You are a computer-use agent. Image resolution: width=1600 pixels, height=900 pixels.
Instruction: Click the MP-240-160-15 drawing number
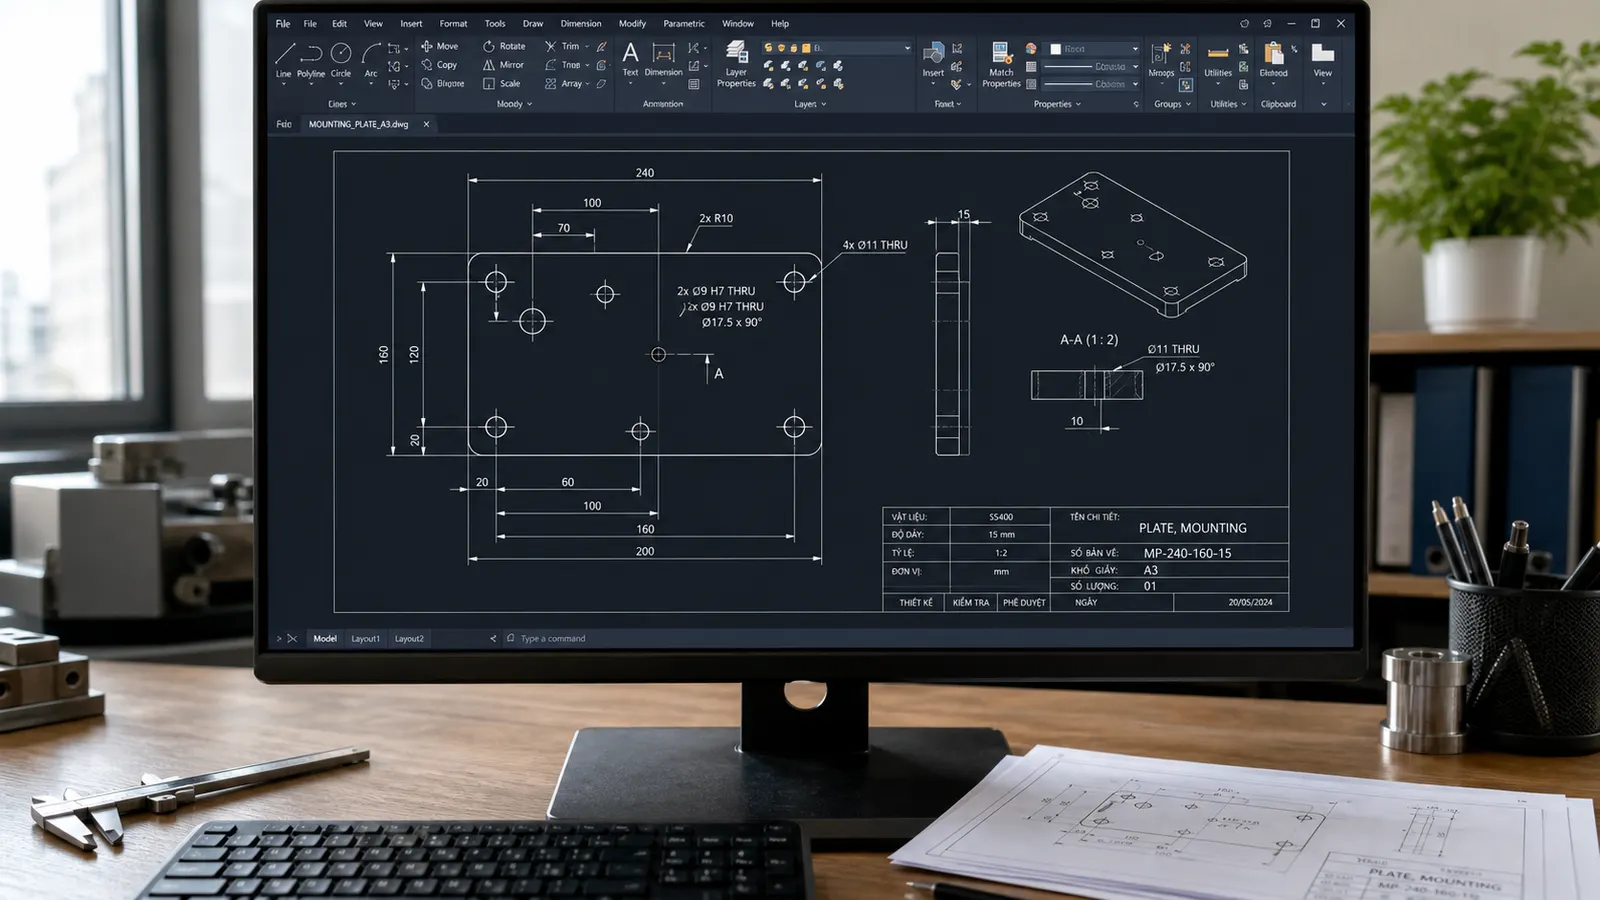click(x=1188, y=553)
